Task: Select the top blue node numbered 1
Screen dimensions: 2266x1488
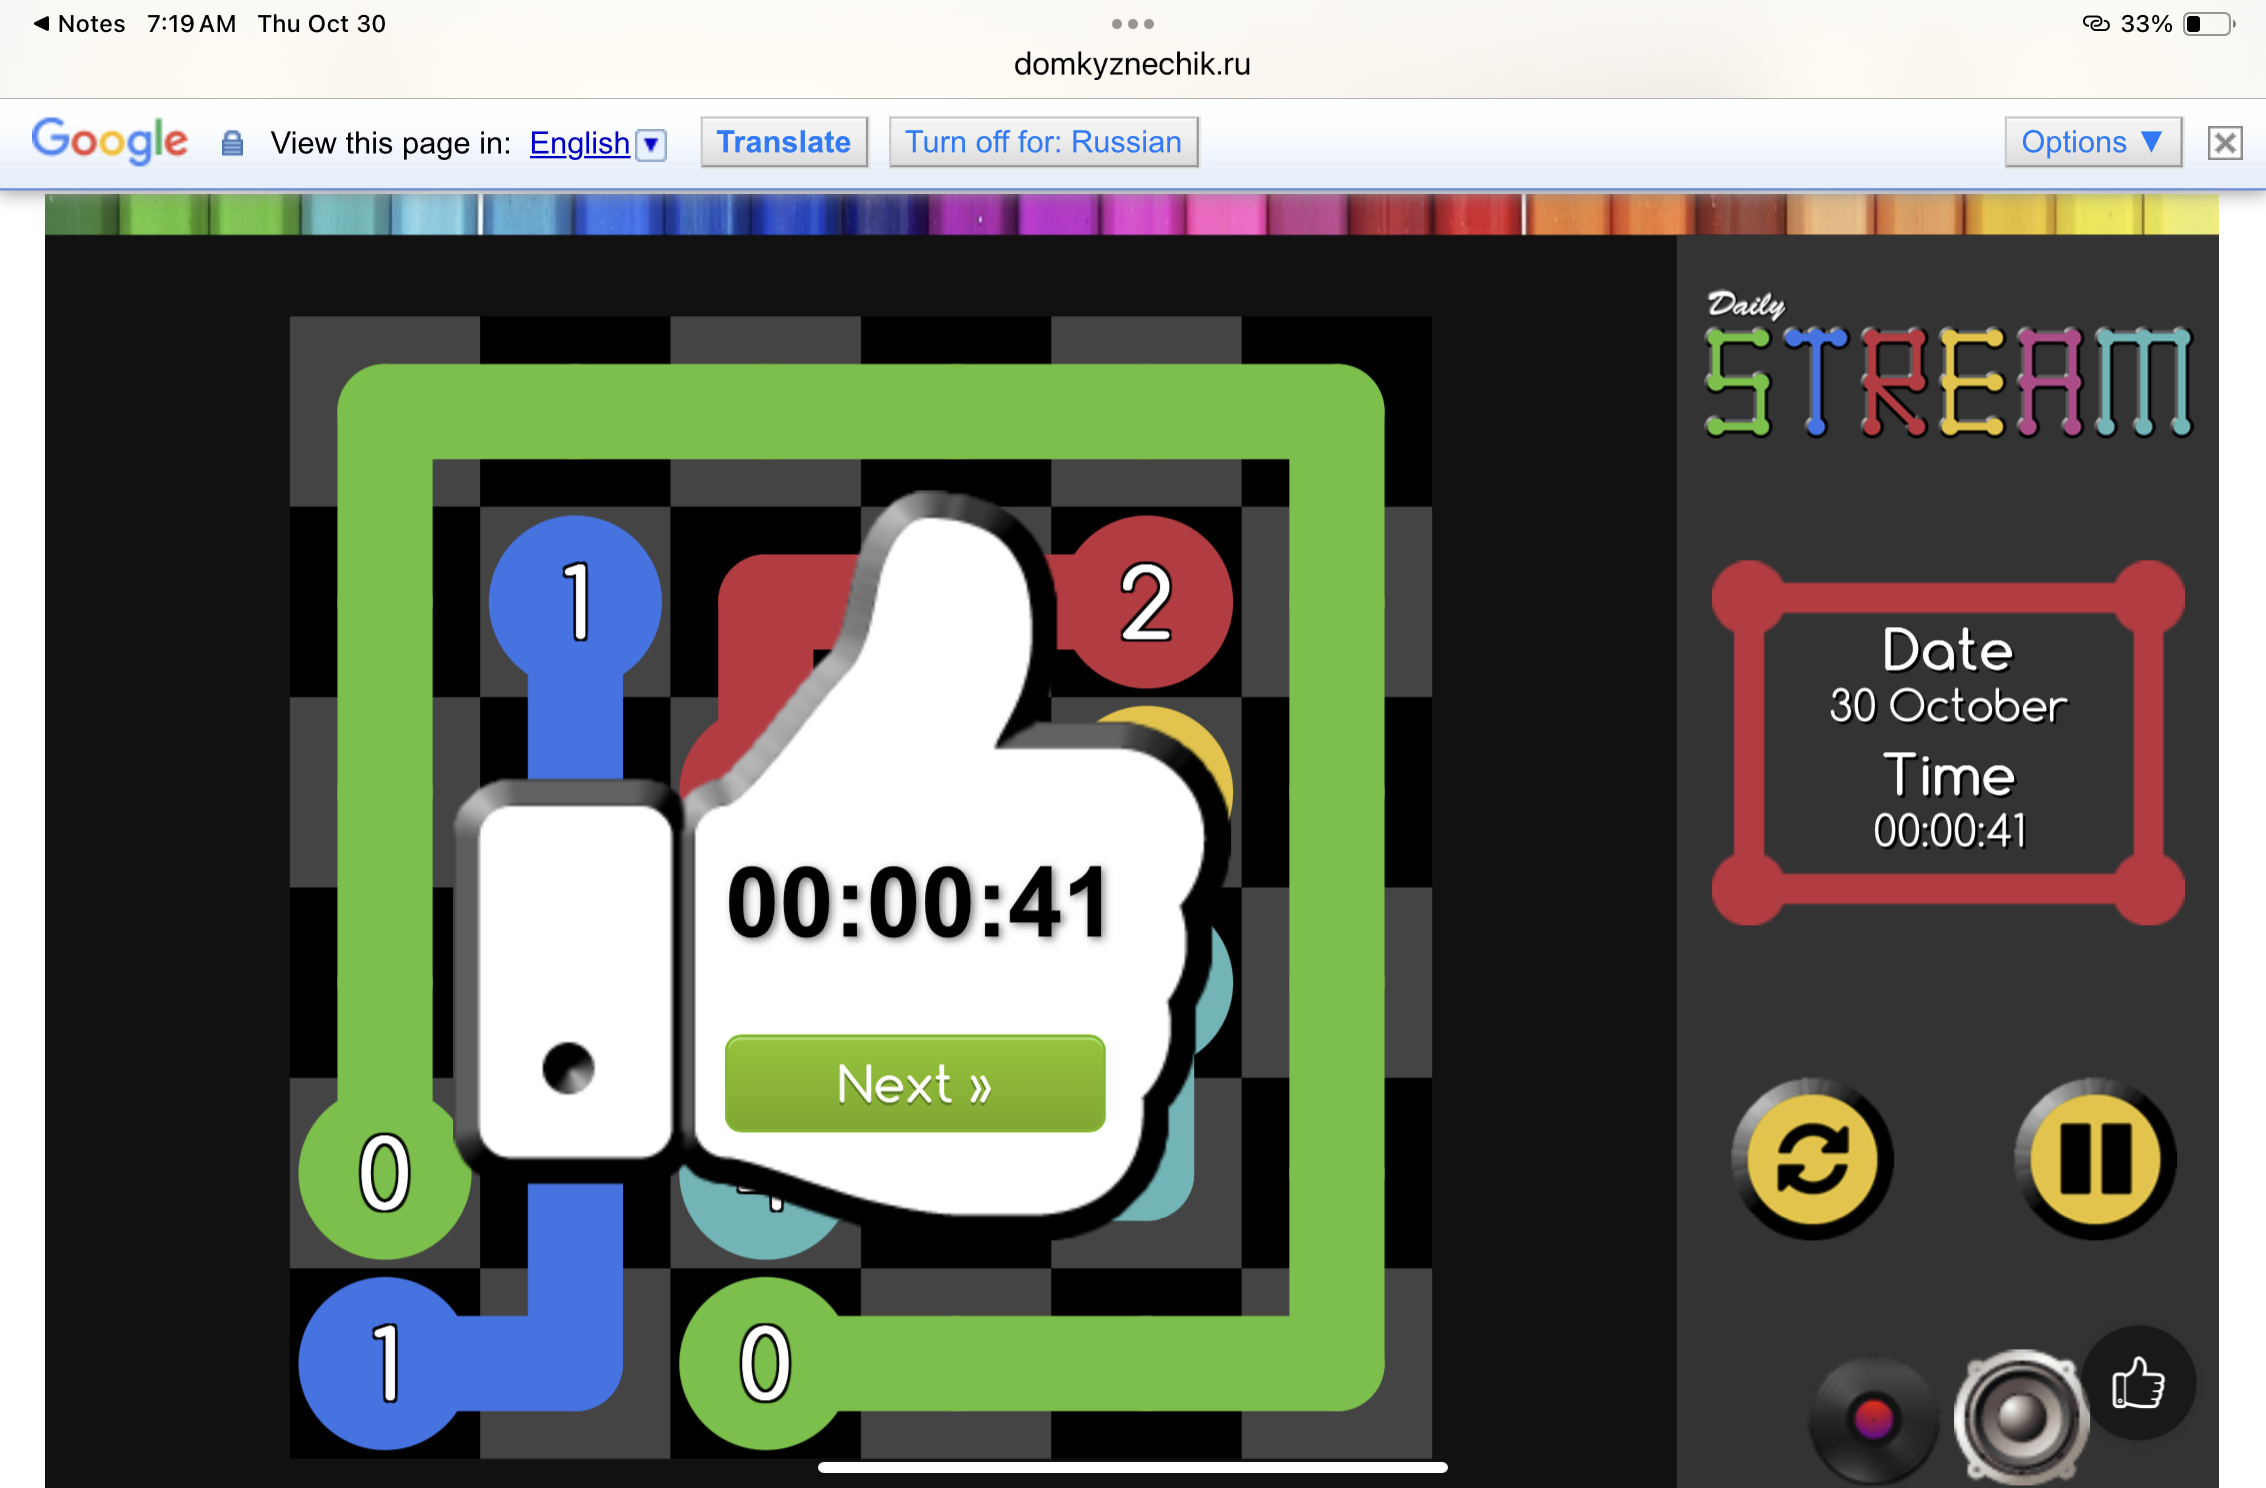Action: [575, 600]
